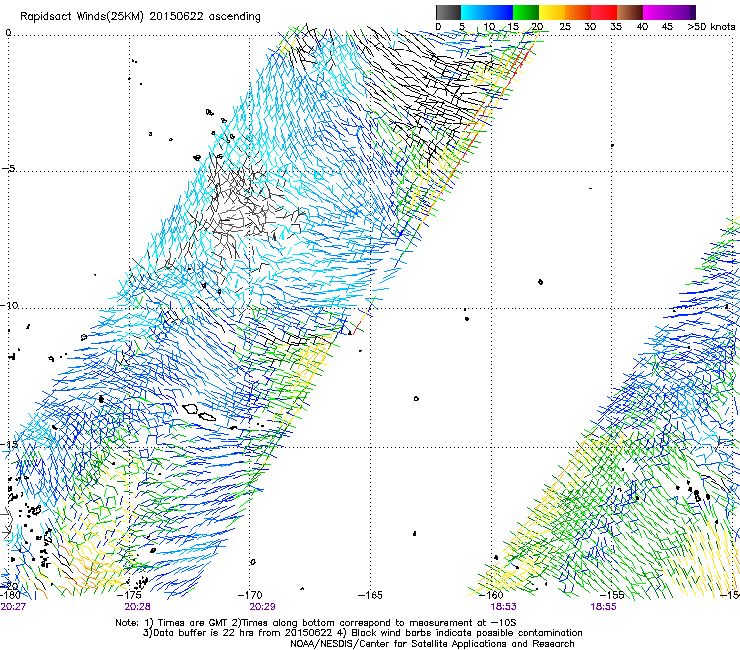The height and width of the screenshot is (650, 740).
Task: Click the note 'Times are GMT' line
Action: (x=316, y=623)
